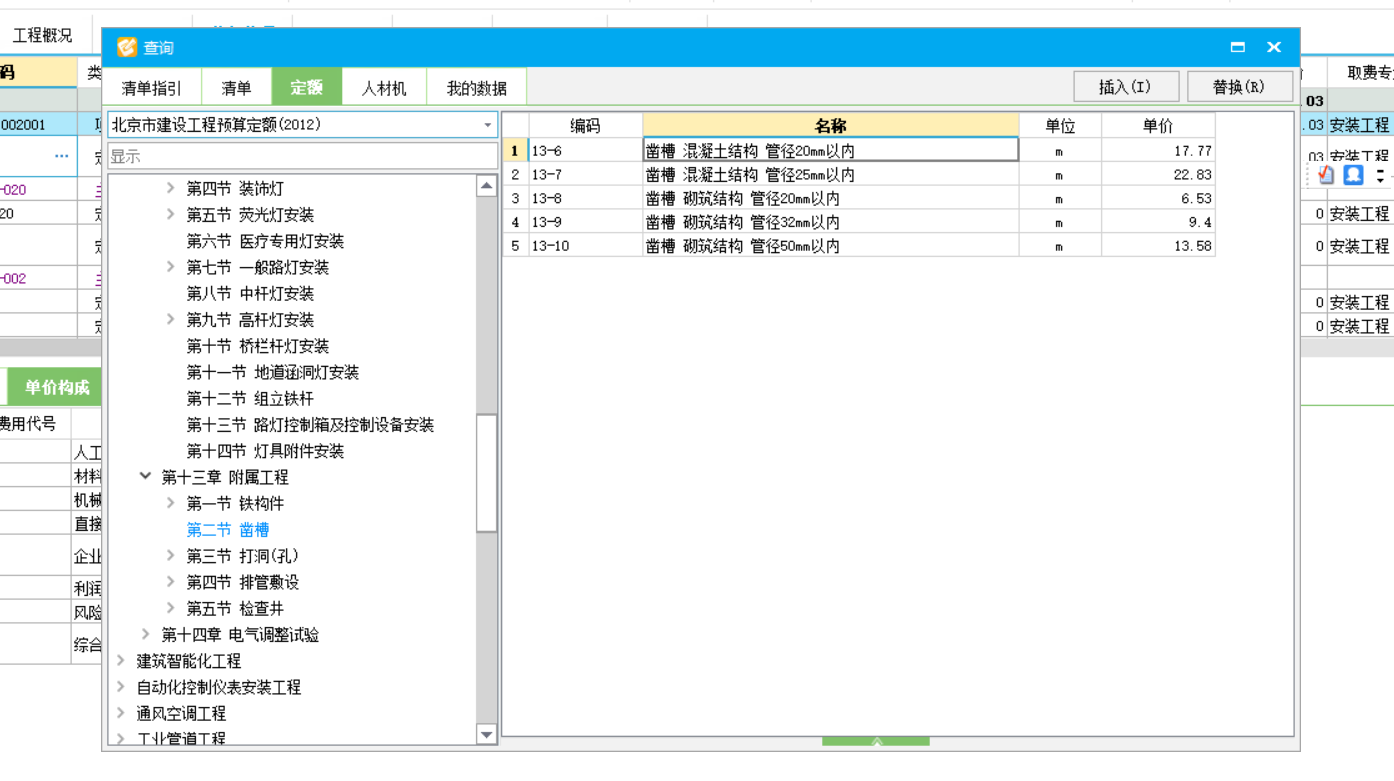Expand 第三节 打洞(孔) node
Screen dimensions: 1394x781
coord(170,555)
